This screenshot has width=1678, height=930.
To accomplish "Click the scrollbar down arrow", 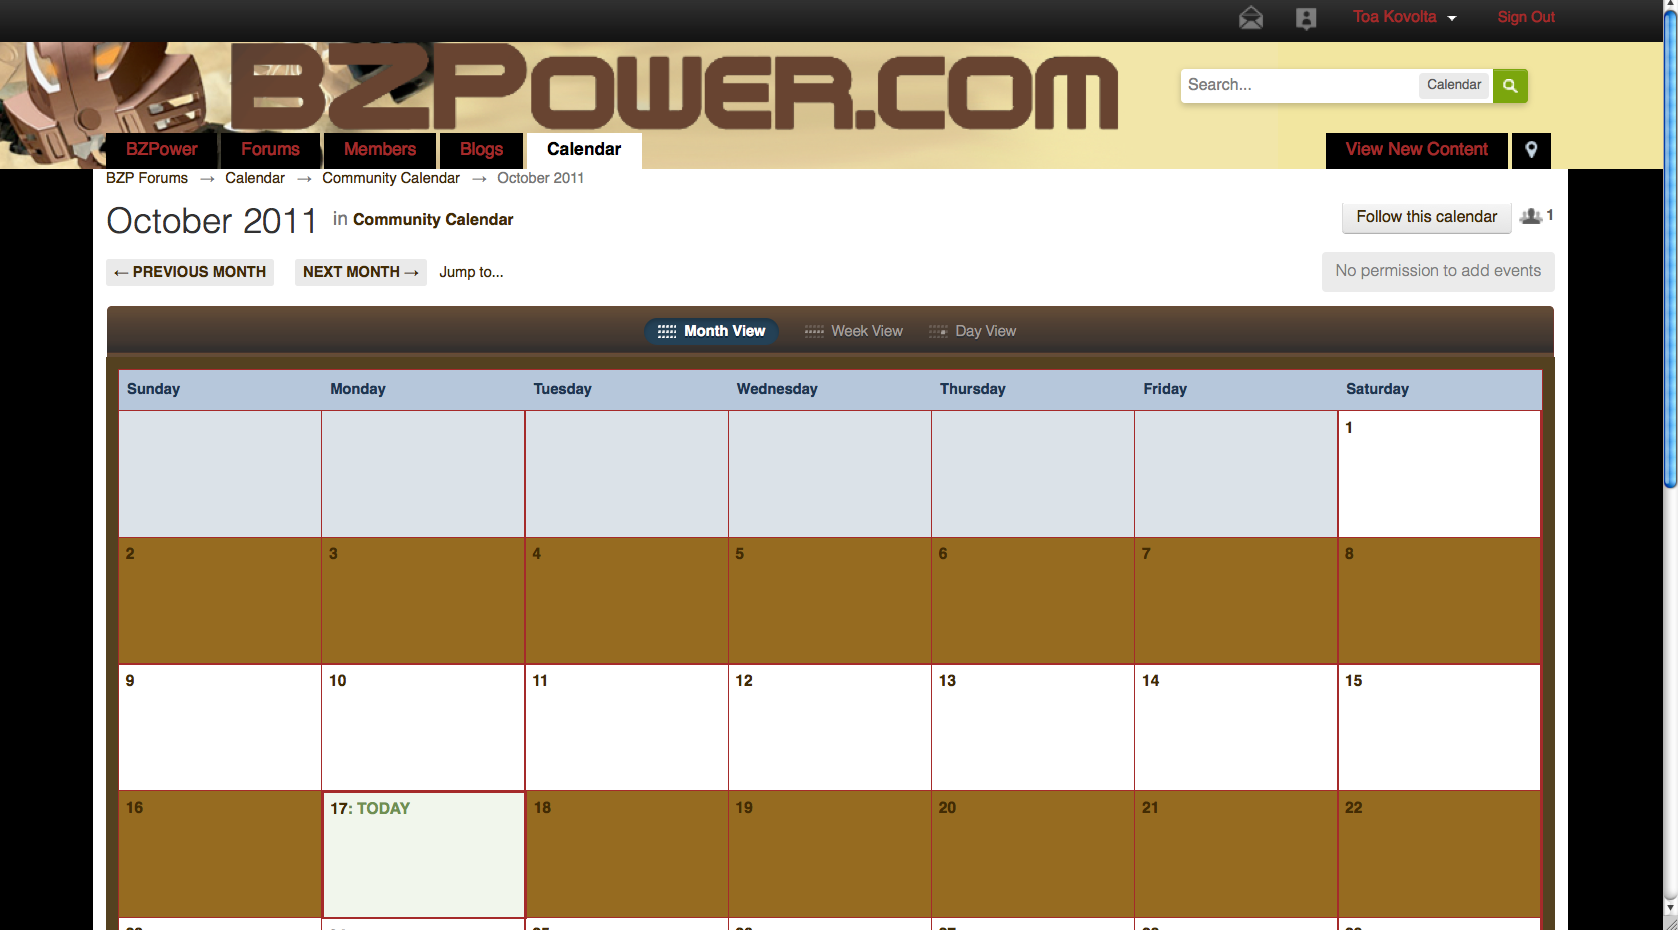I will pos(1670,908).
